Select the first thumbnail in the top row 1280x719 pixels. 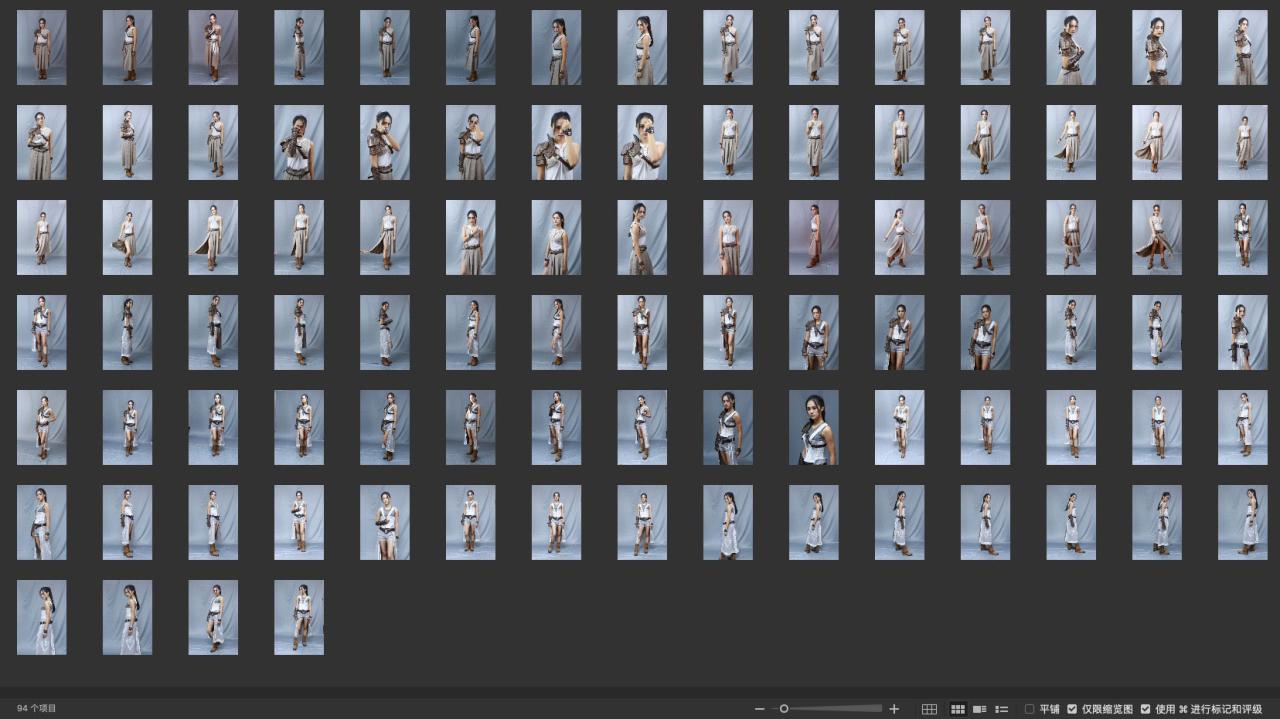(42, 47)
